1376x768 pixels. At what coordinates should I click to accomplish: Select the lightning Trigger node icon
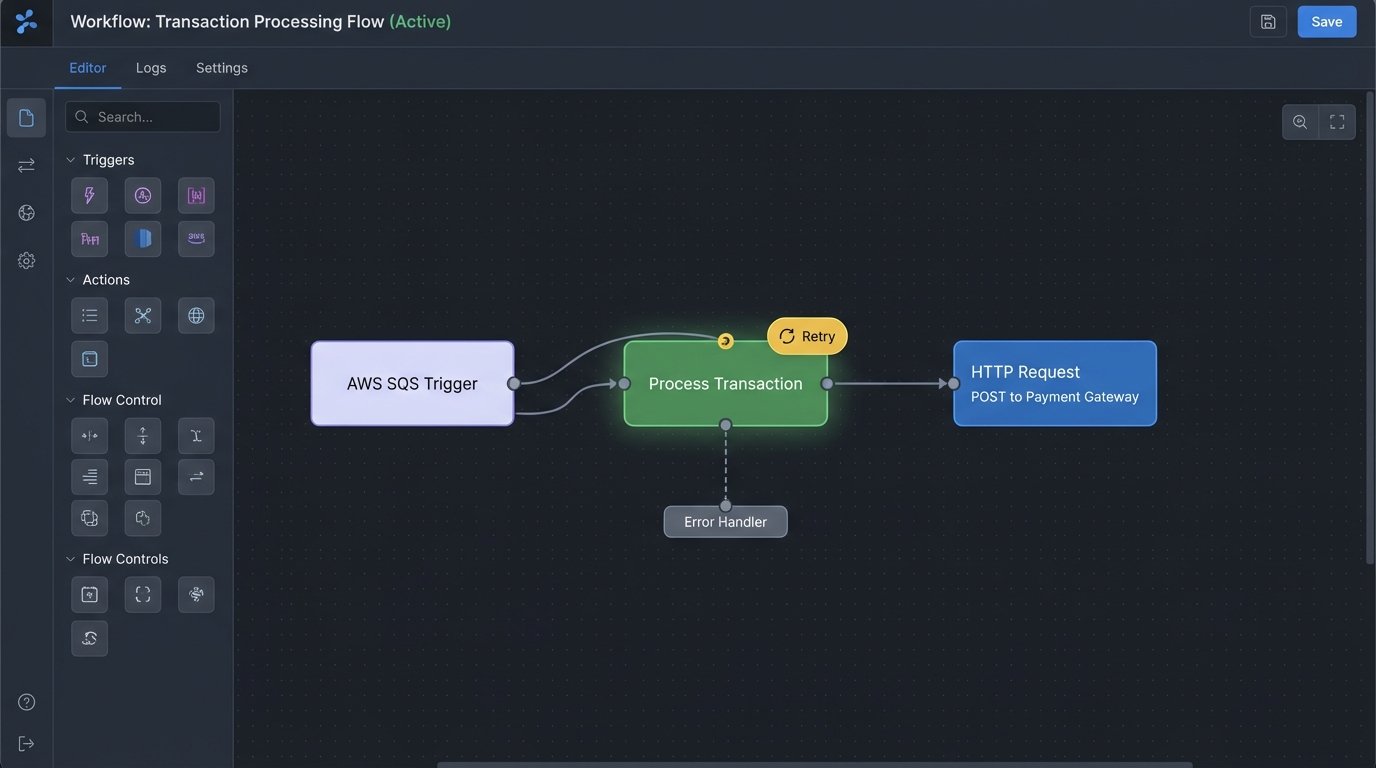click(x=89, y=194)
